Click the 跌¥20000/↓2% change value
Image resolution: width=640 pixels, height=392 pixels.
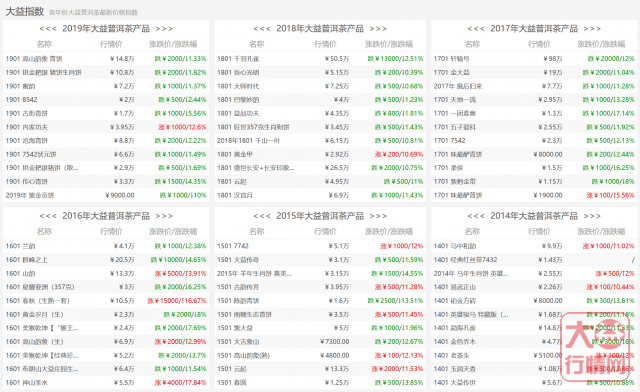click(x=611, y=59)
